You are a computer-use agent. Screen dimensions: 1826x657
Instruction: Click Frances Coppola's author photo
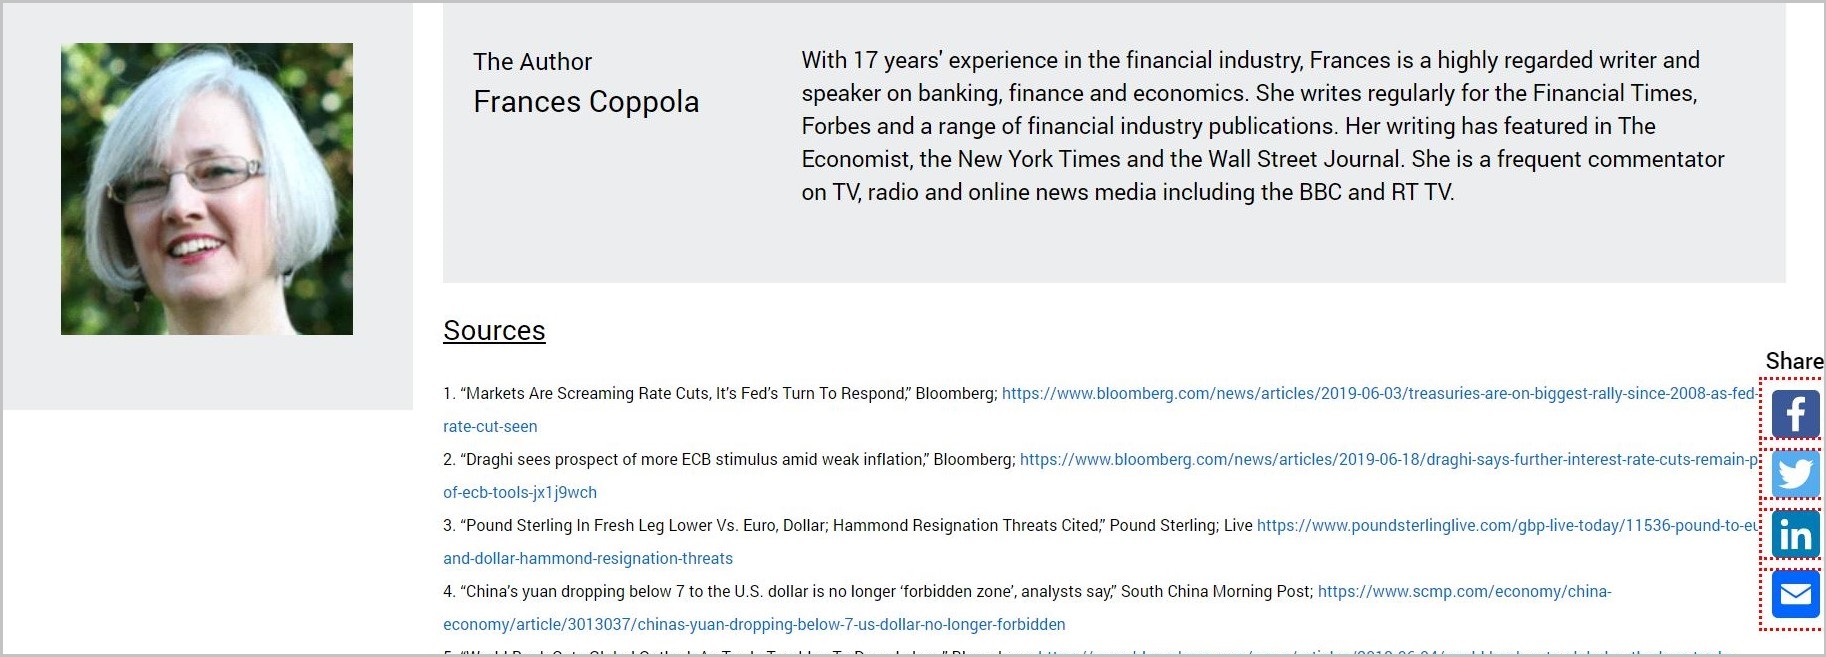pos(207,189)
